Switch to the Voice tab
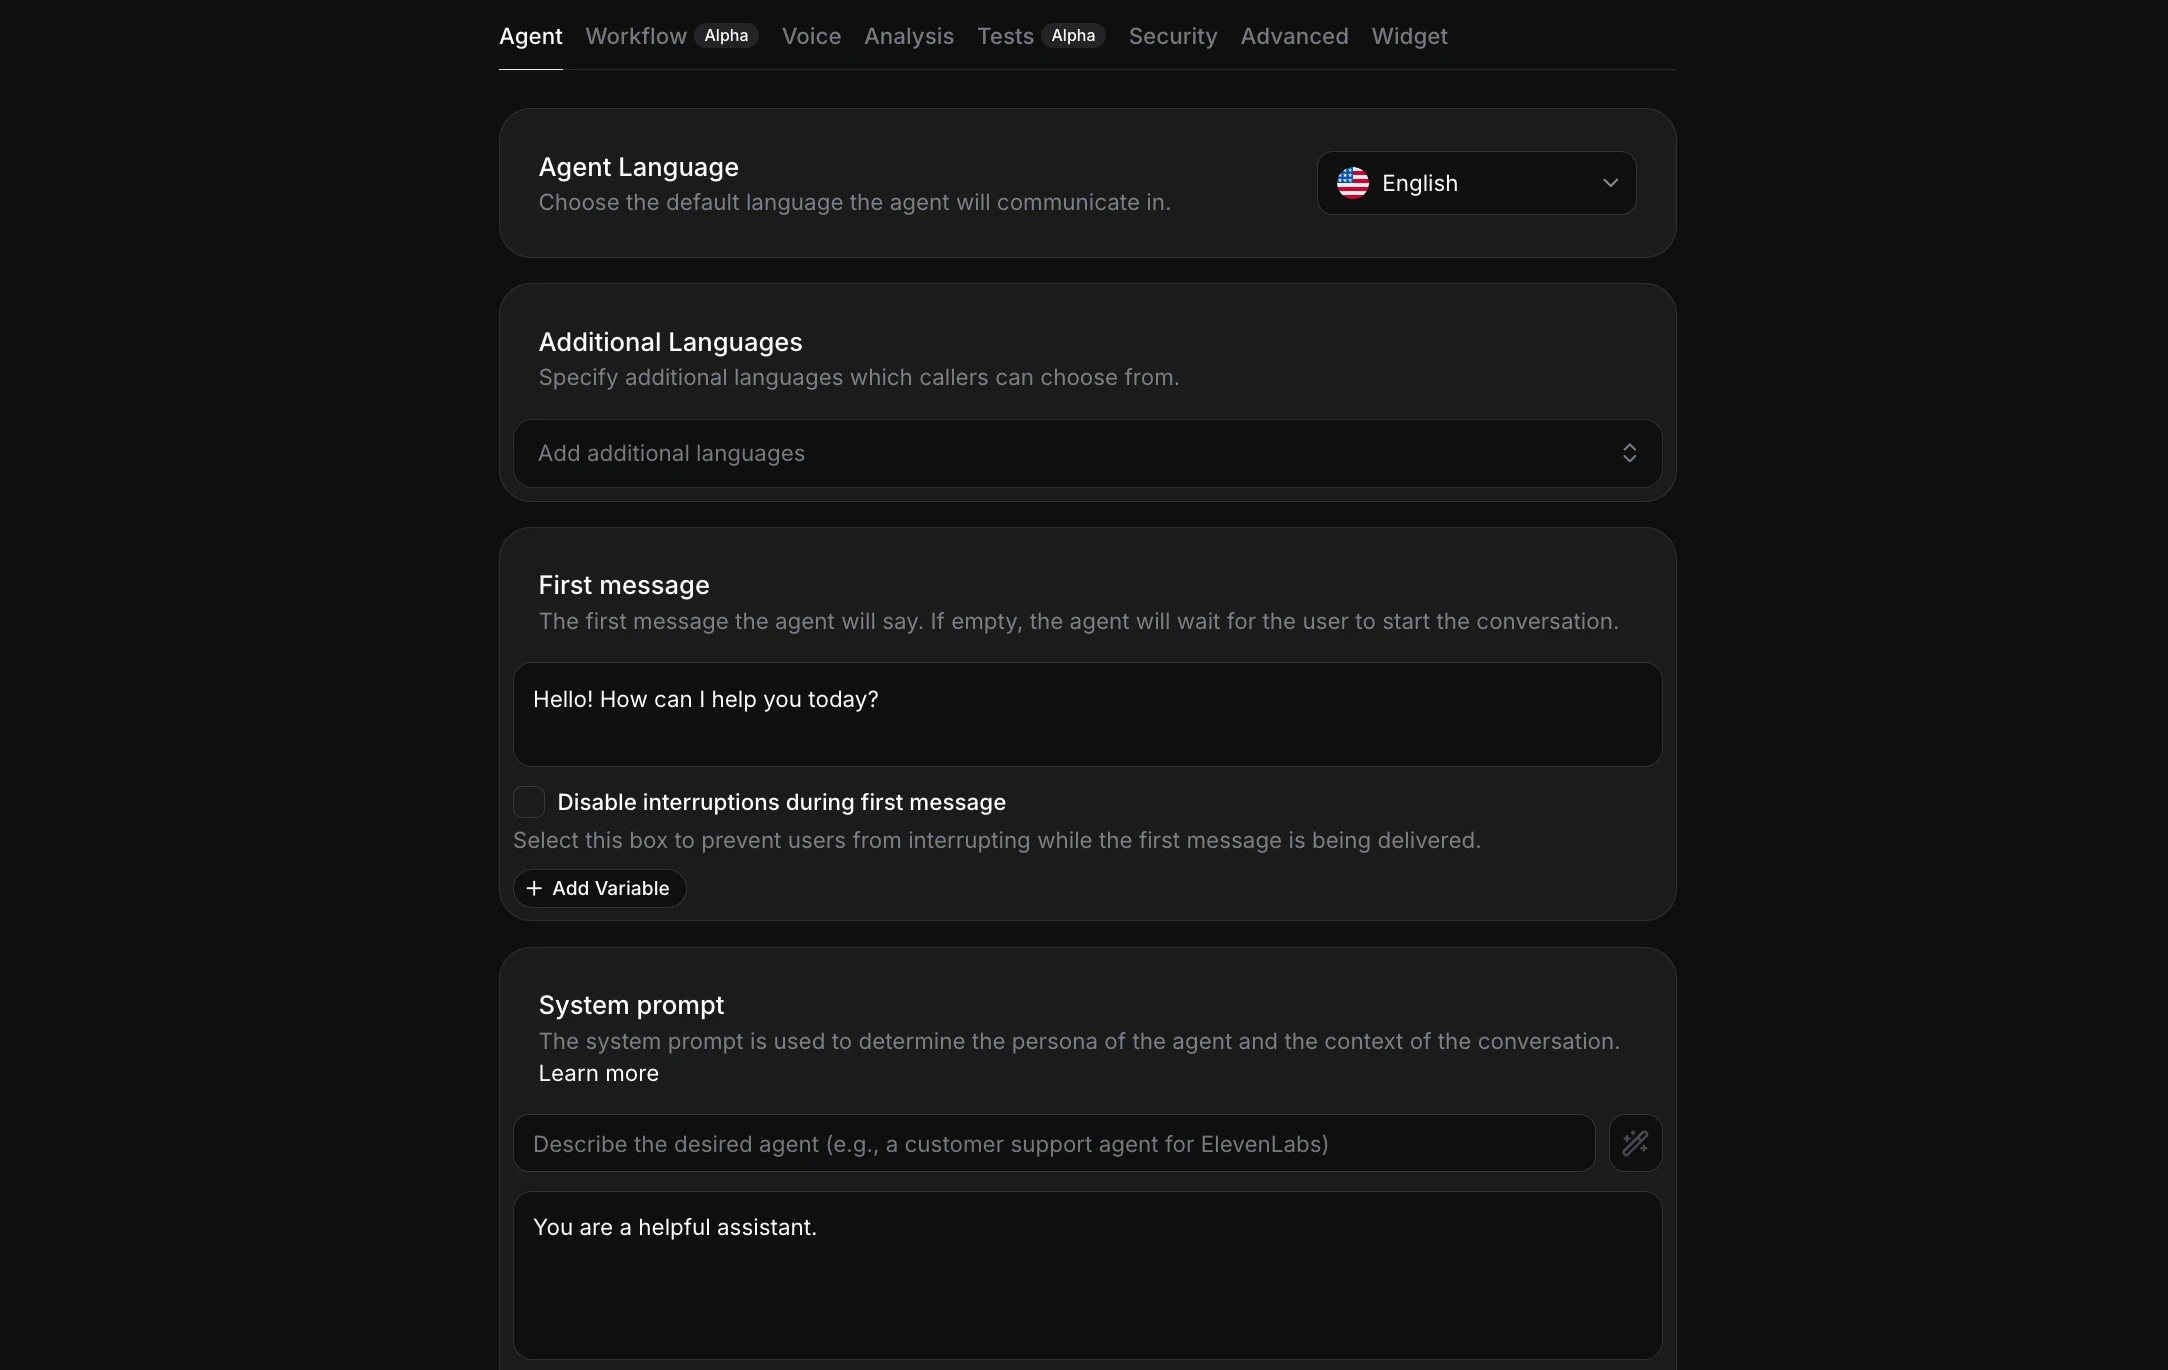This screenshot has height=1370, width=2168. [810, 36]
